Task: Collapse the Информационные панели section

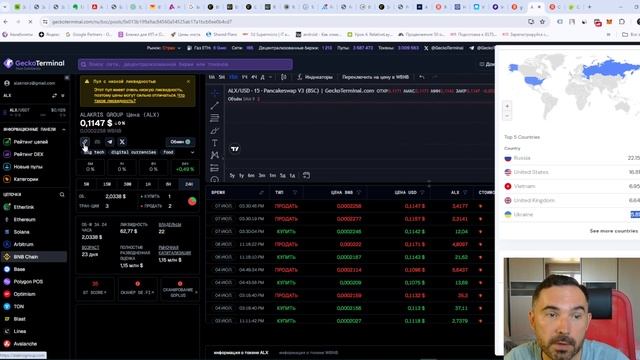Action: [64, 129]
